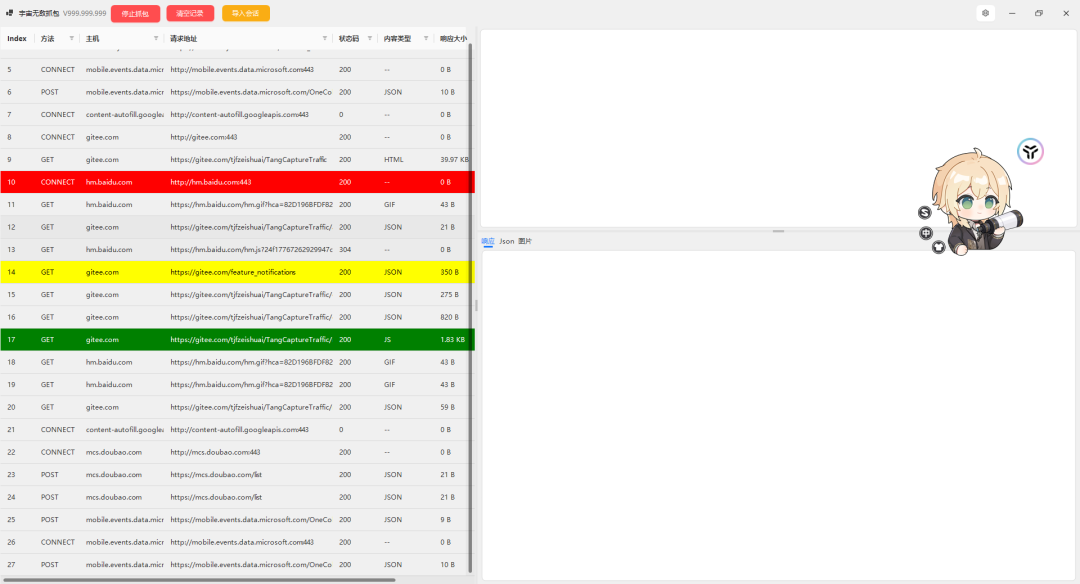Toggle capture off with 停止抓包
Image resolution: width=1080 pixels, height=584 pixels.
coord(135,13)
